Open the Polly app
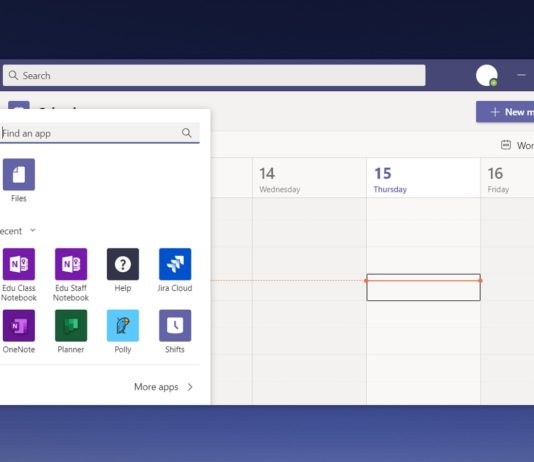This screenshot has height=462, width=534. click(x=123, y=325)
